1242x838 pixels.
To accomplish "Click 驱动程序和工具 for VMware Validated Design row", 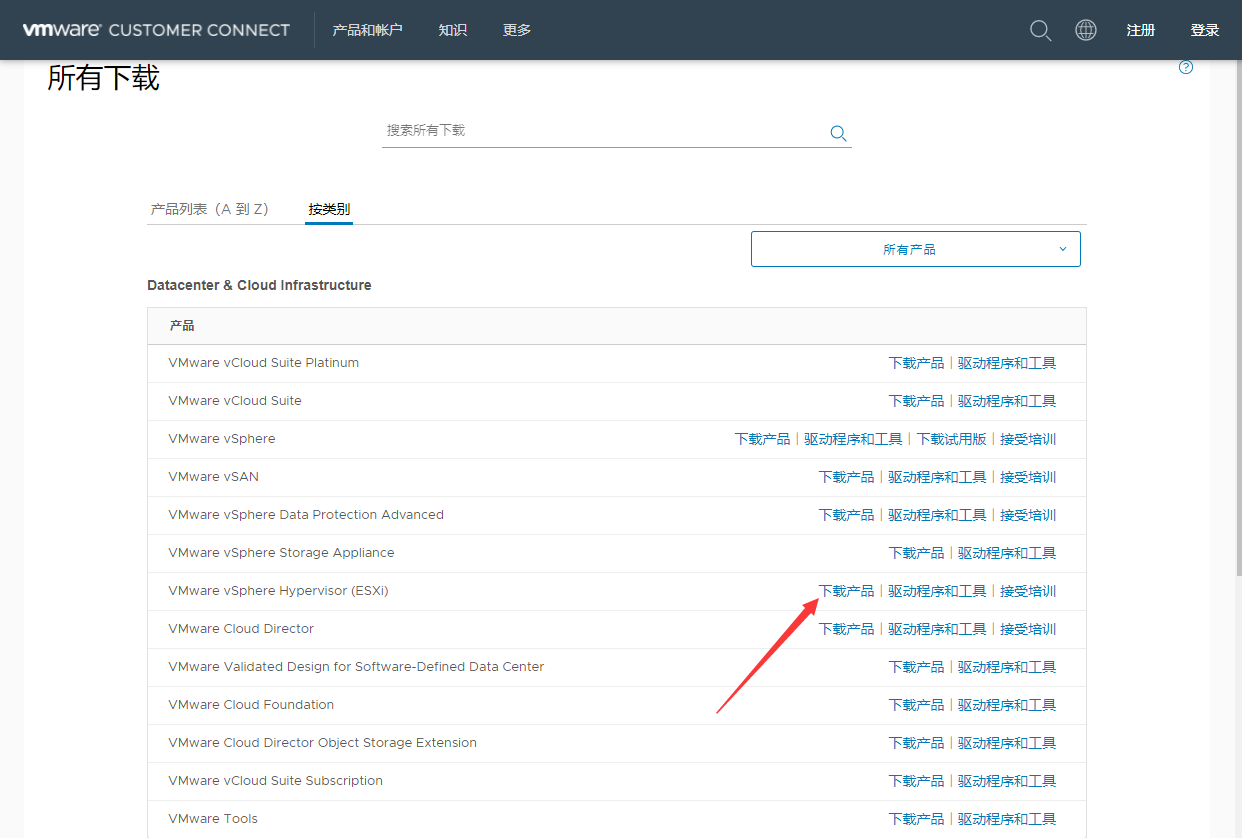I will click(1007, 667).
